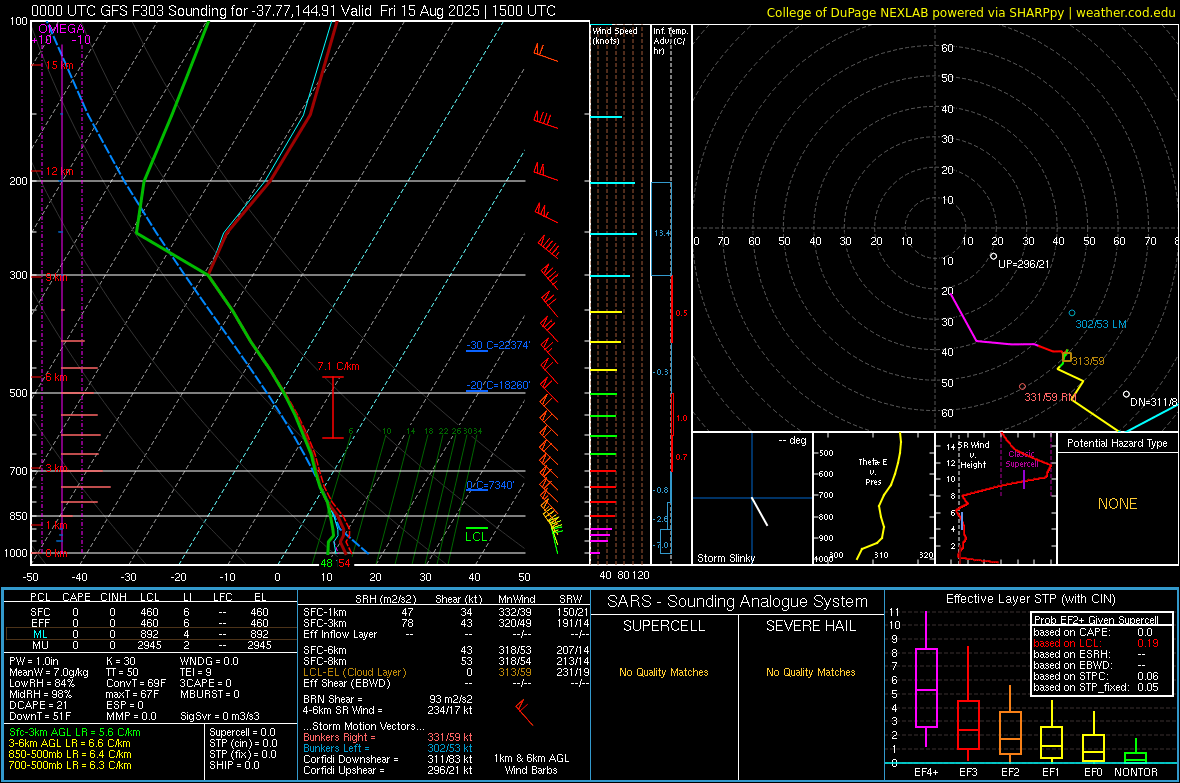Click the SR Wind v. Height inset label
Screen dimensions: 1180x783
pos(974,455)
